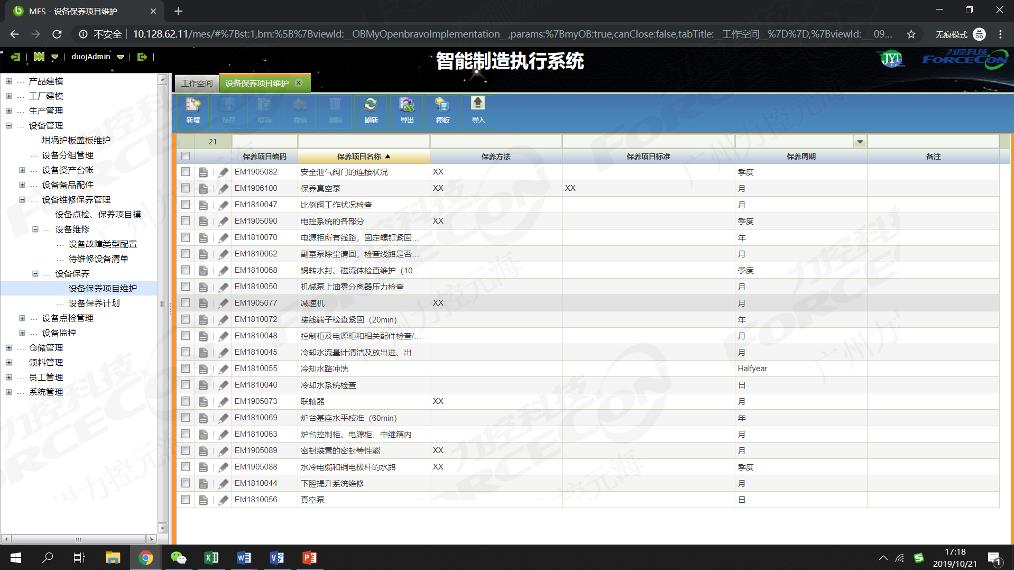Open form view icon for row EM1810056
This screenshot has height=570, width=1014.
203,499
